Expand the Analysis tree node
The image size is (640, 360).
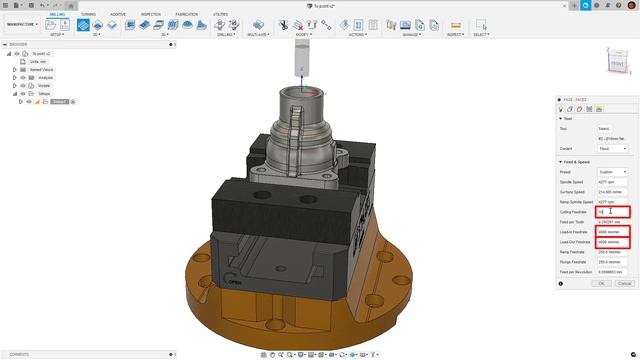[x=15, y=78]
